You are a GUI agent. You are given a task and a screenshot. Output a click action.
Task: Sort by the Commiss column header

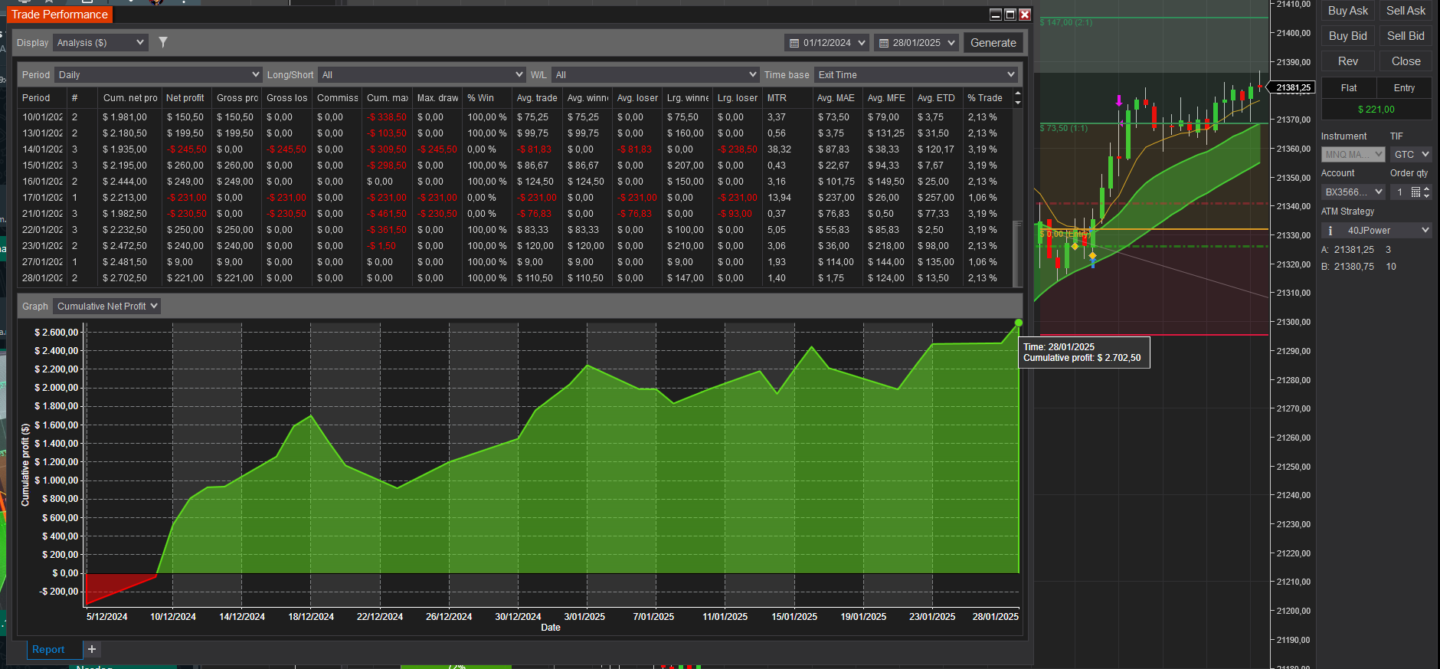[337, 98]
